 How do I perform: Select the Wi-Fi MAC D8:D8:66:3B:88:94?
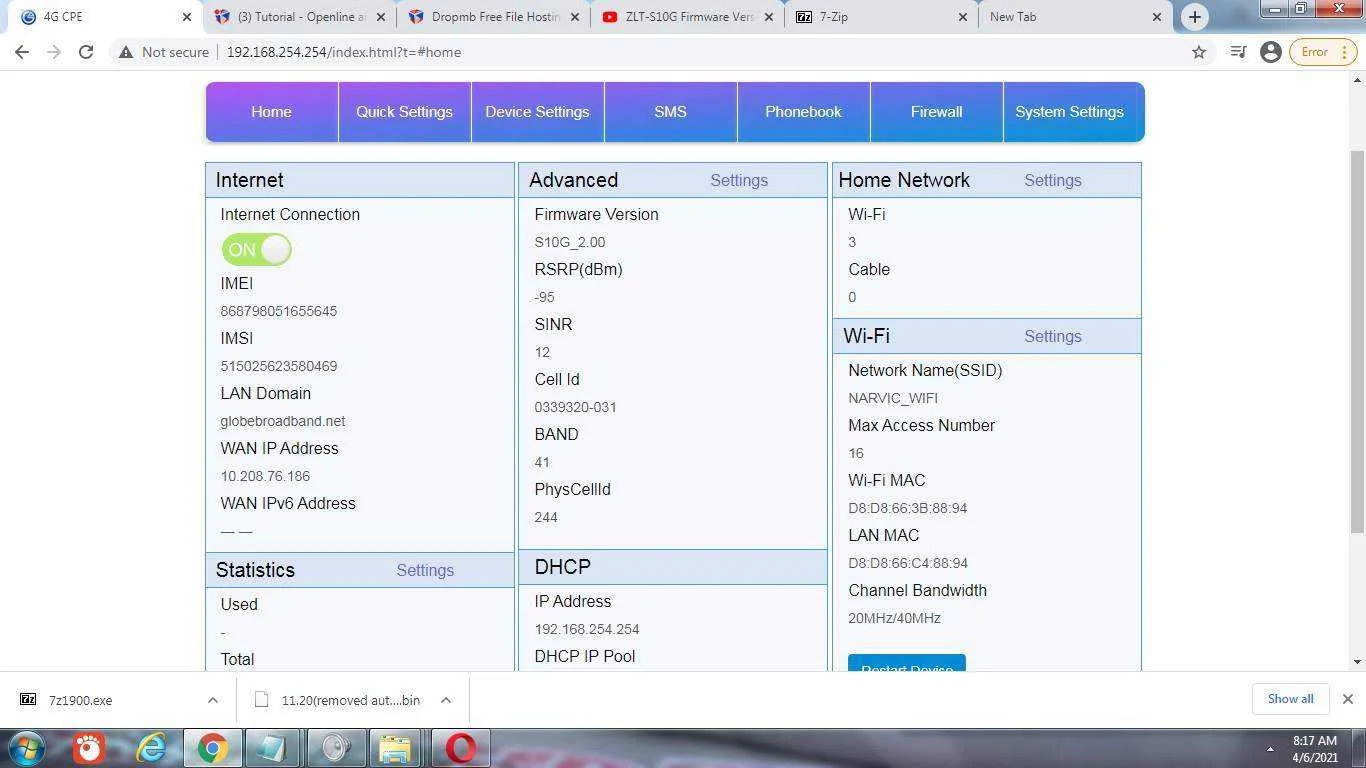[907, 508]
